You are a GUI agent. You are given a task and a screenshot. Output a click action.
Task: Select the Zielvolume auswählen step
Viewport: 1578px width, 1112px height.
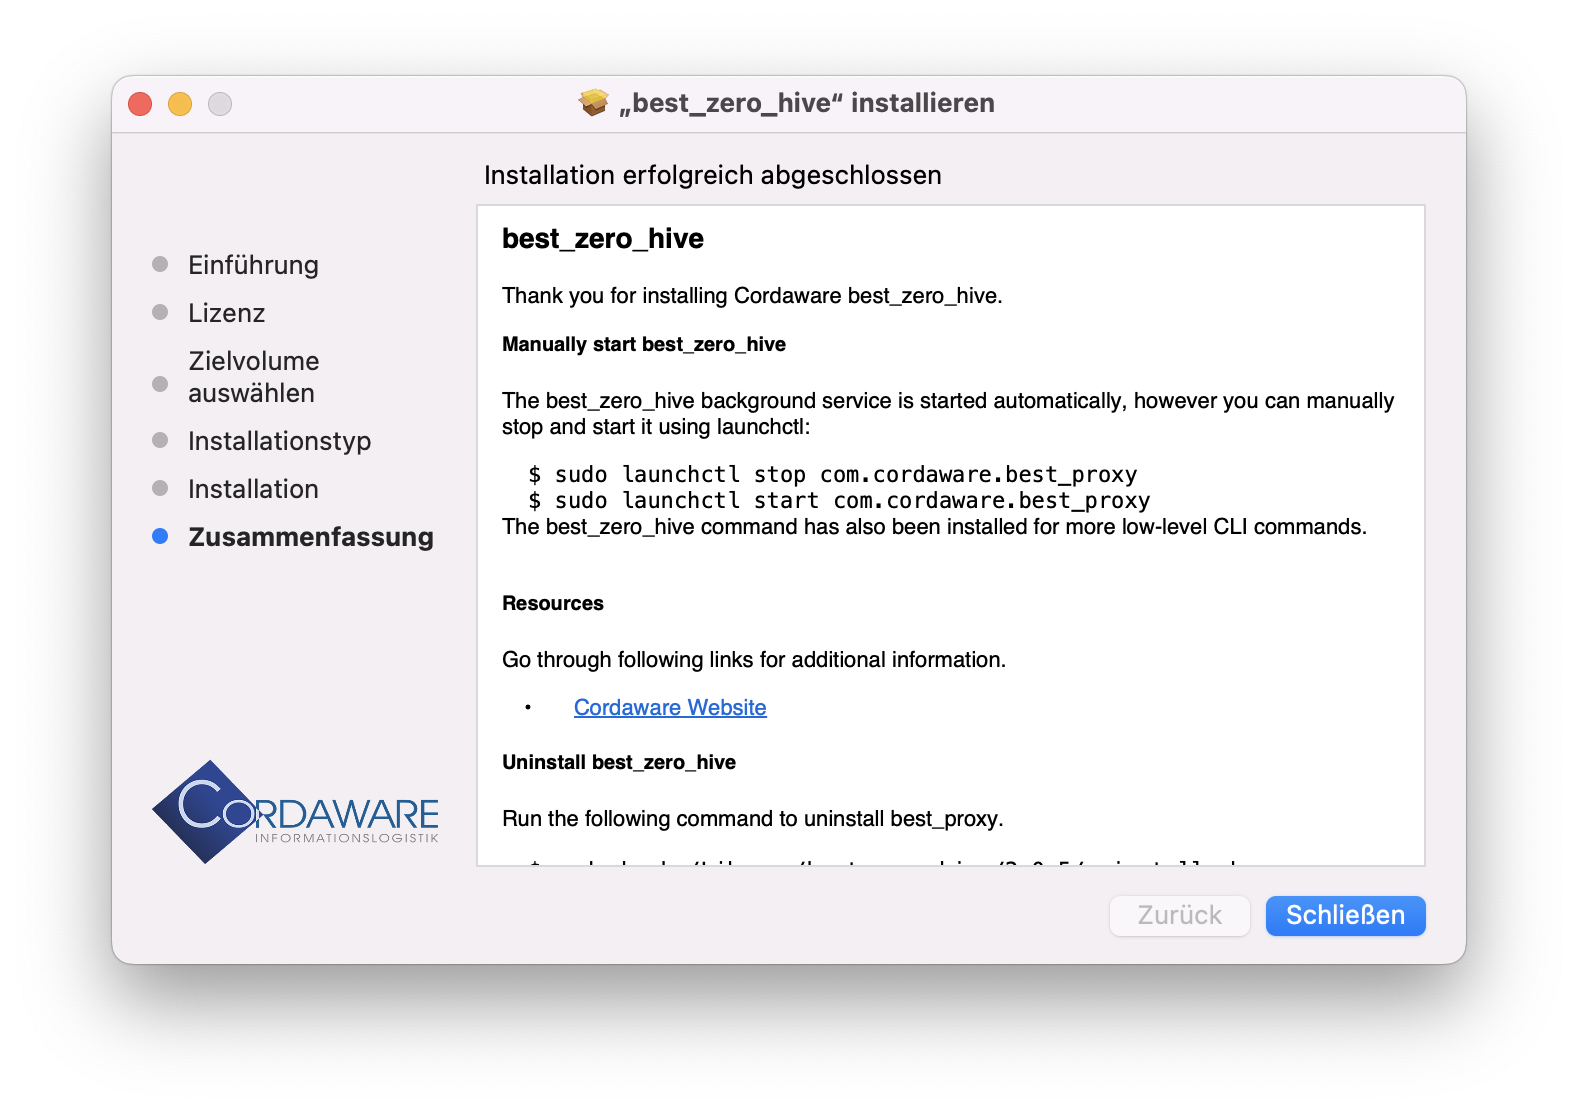click(x=254, y=377)
